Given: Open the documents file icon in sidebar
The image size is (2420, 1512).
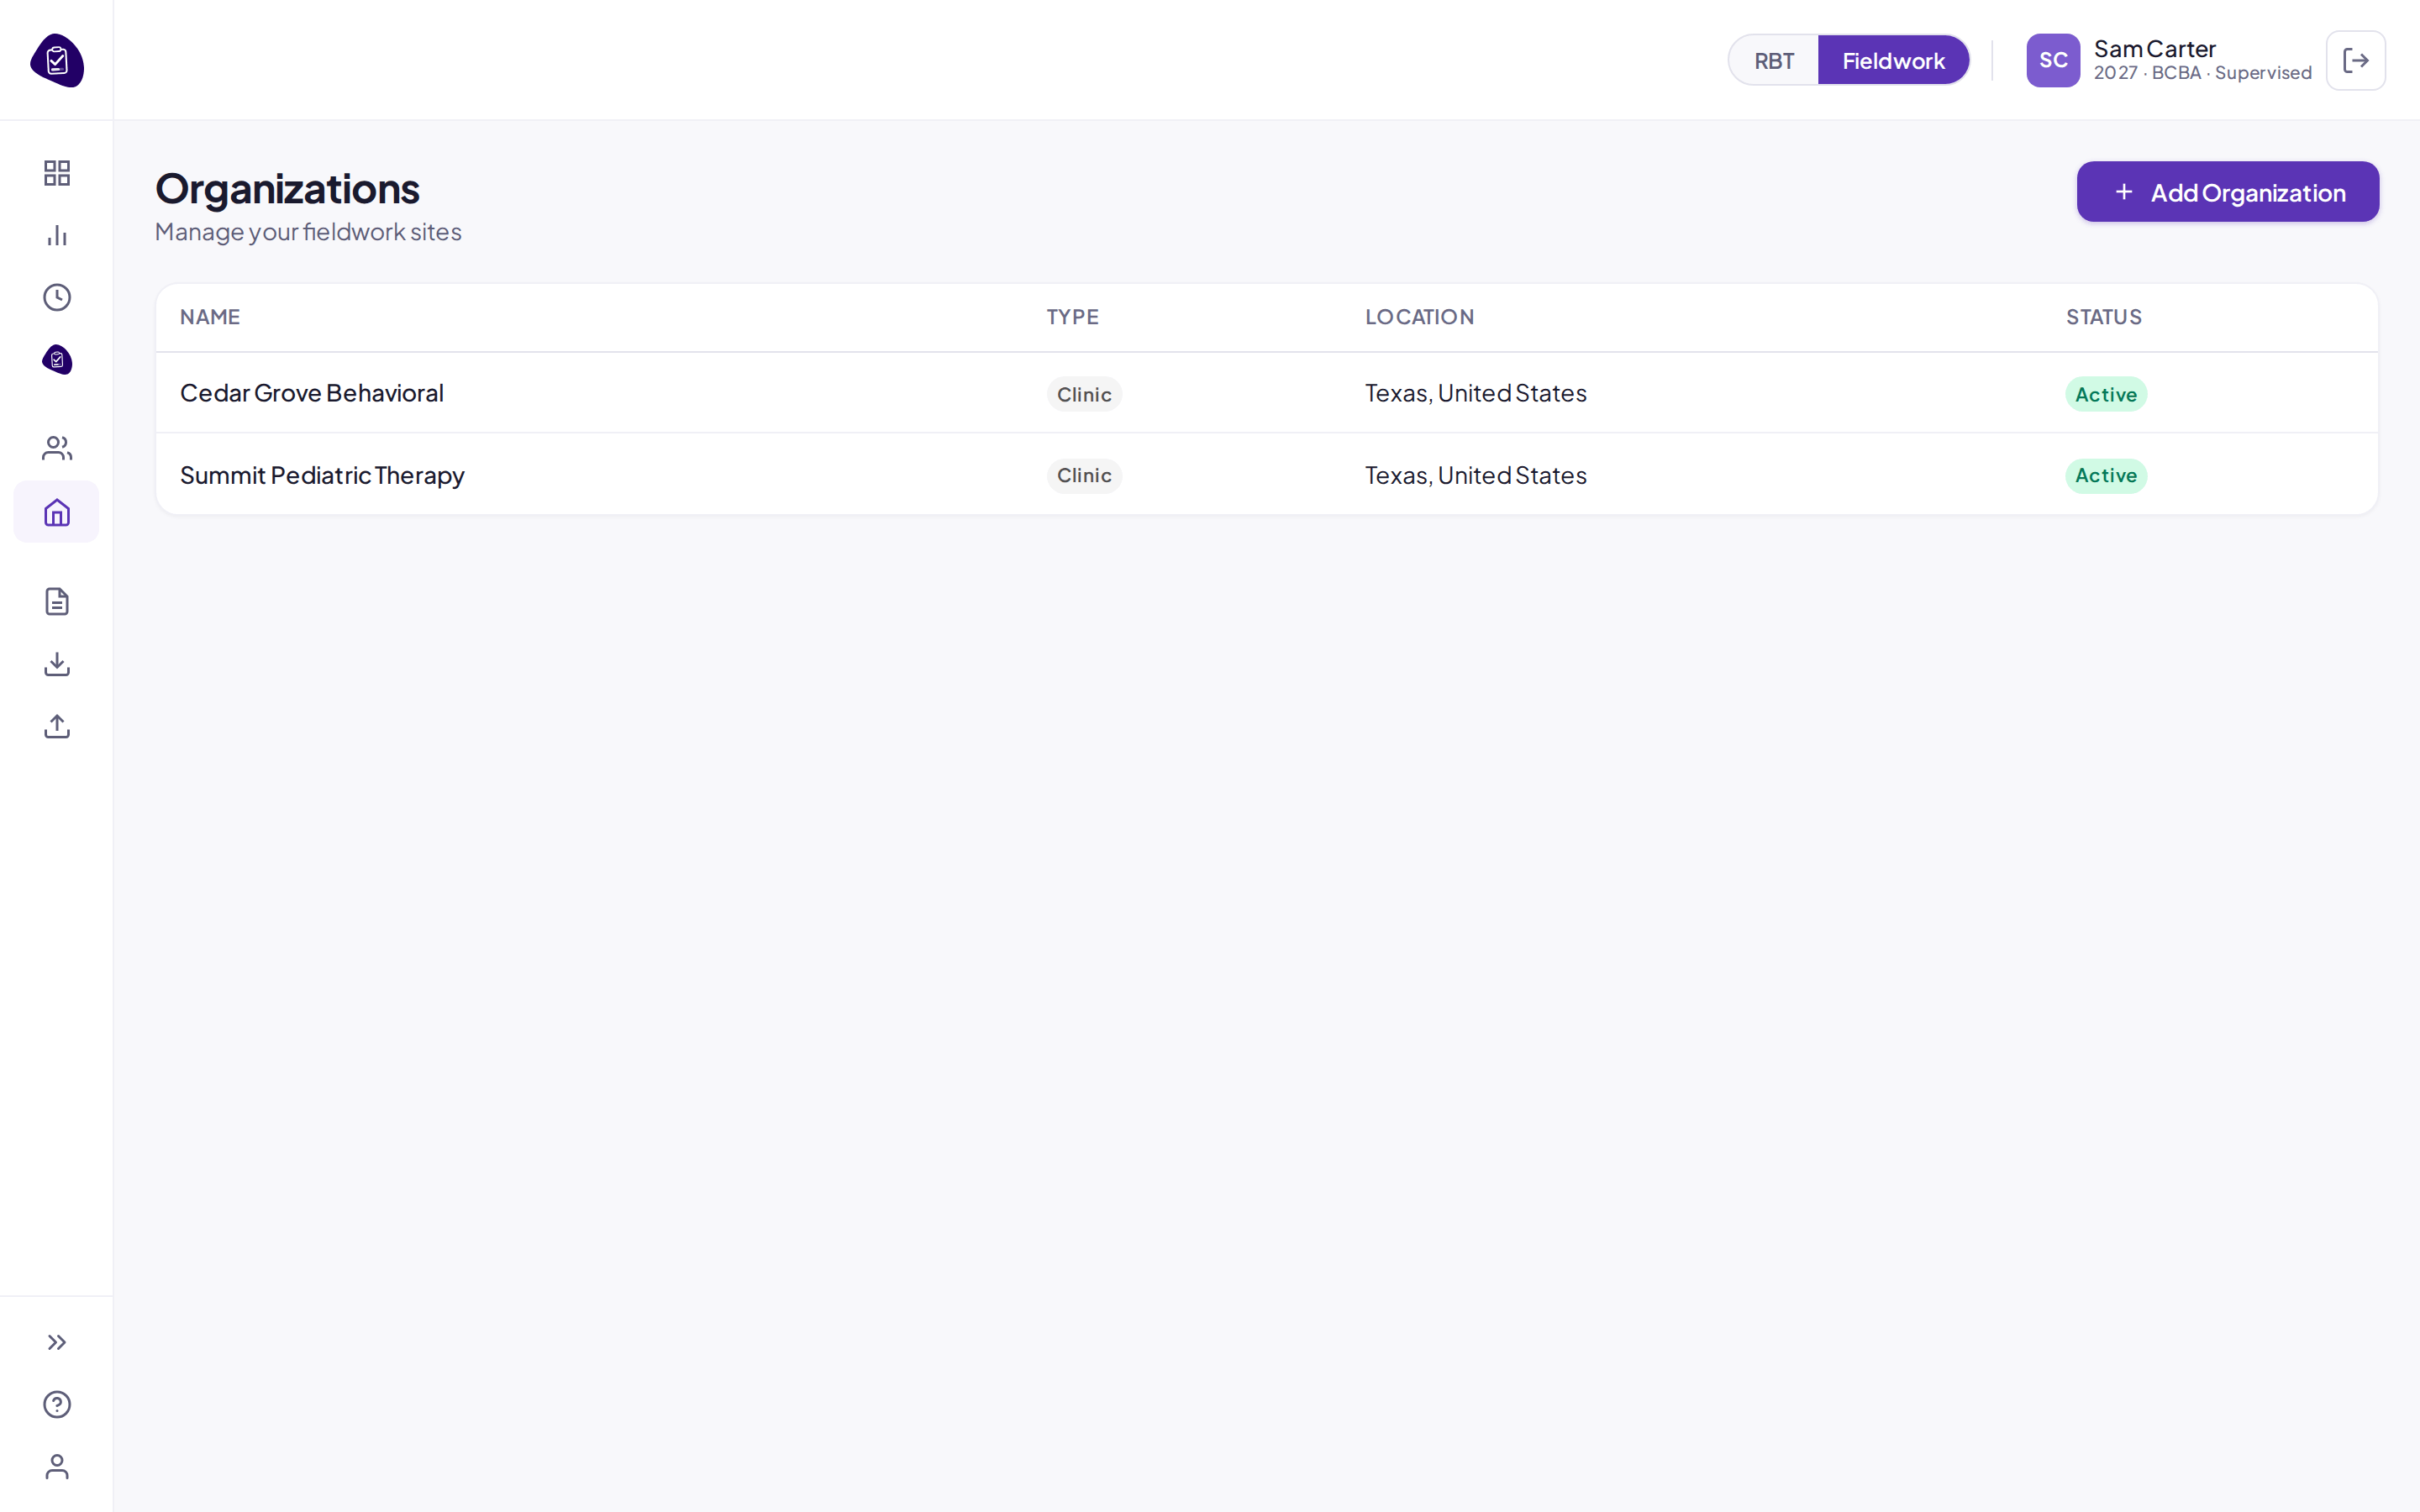Looking at the screenshot, I should [x=57, y=601].
